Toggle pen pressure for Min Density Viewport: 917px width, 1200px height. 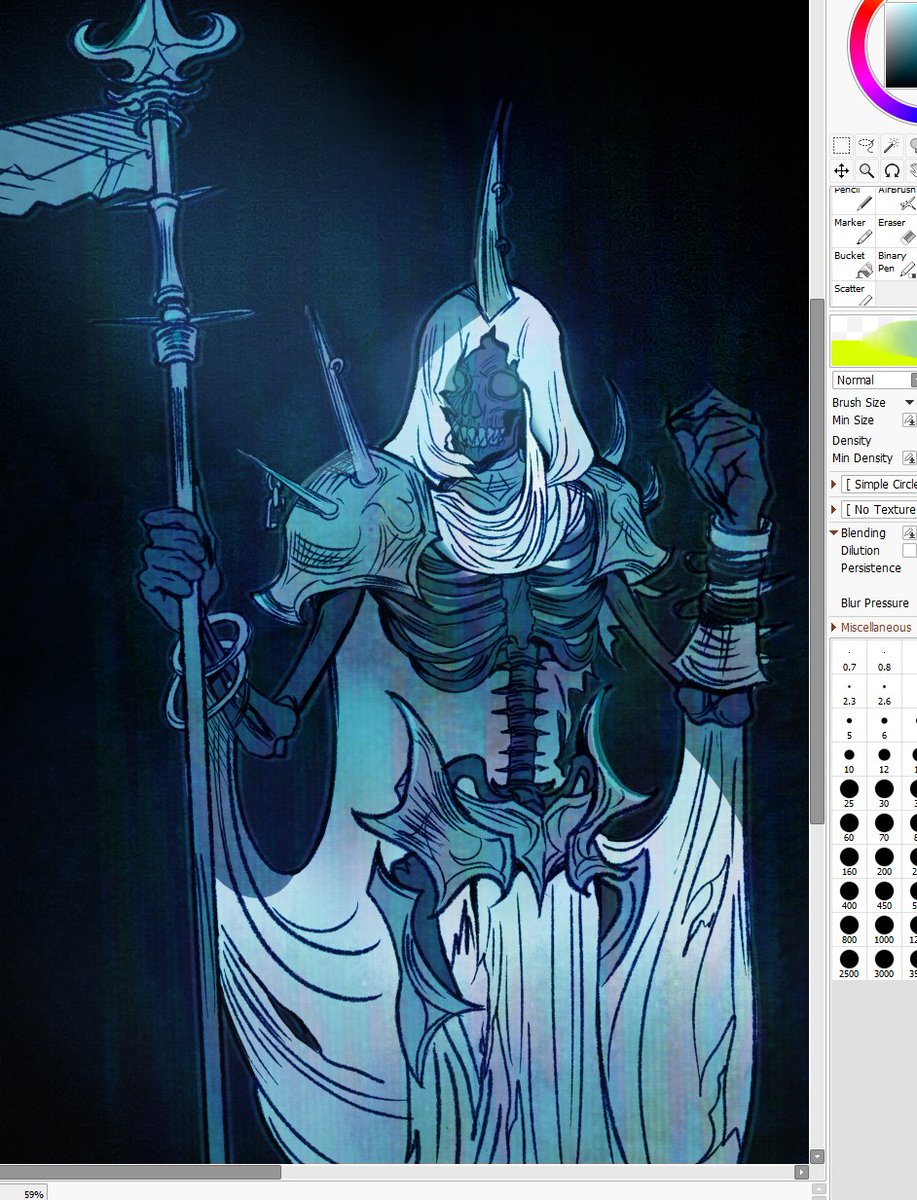pos(910,458)
